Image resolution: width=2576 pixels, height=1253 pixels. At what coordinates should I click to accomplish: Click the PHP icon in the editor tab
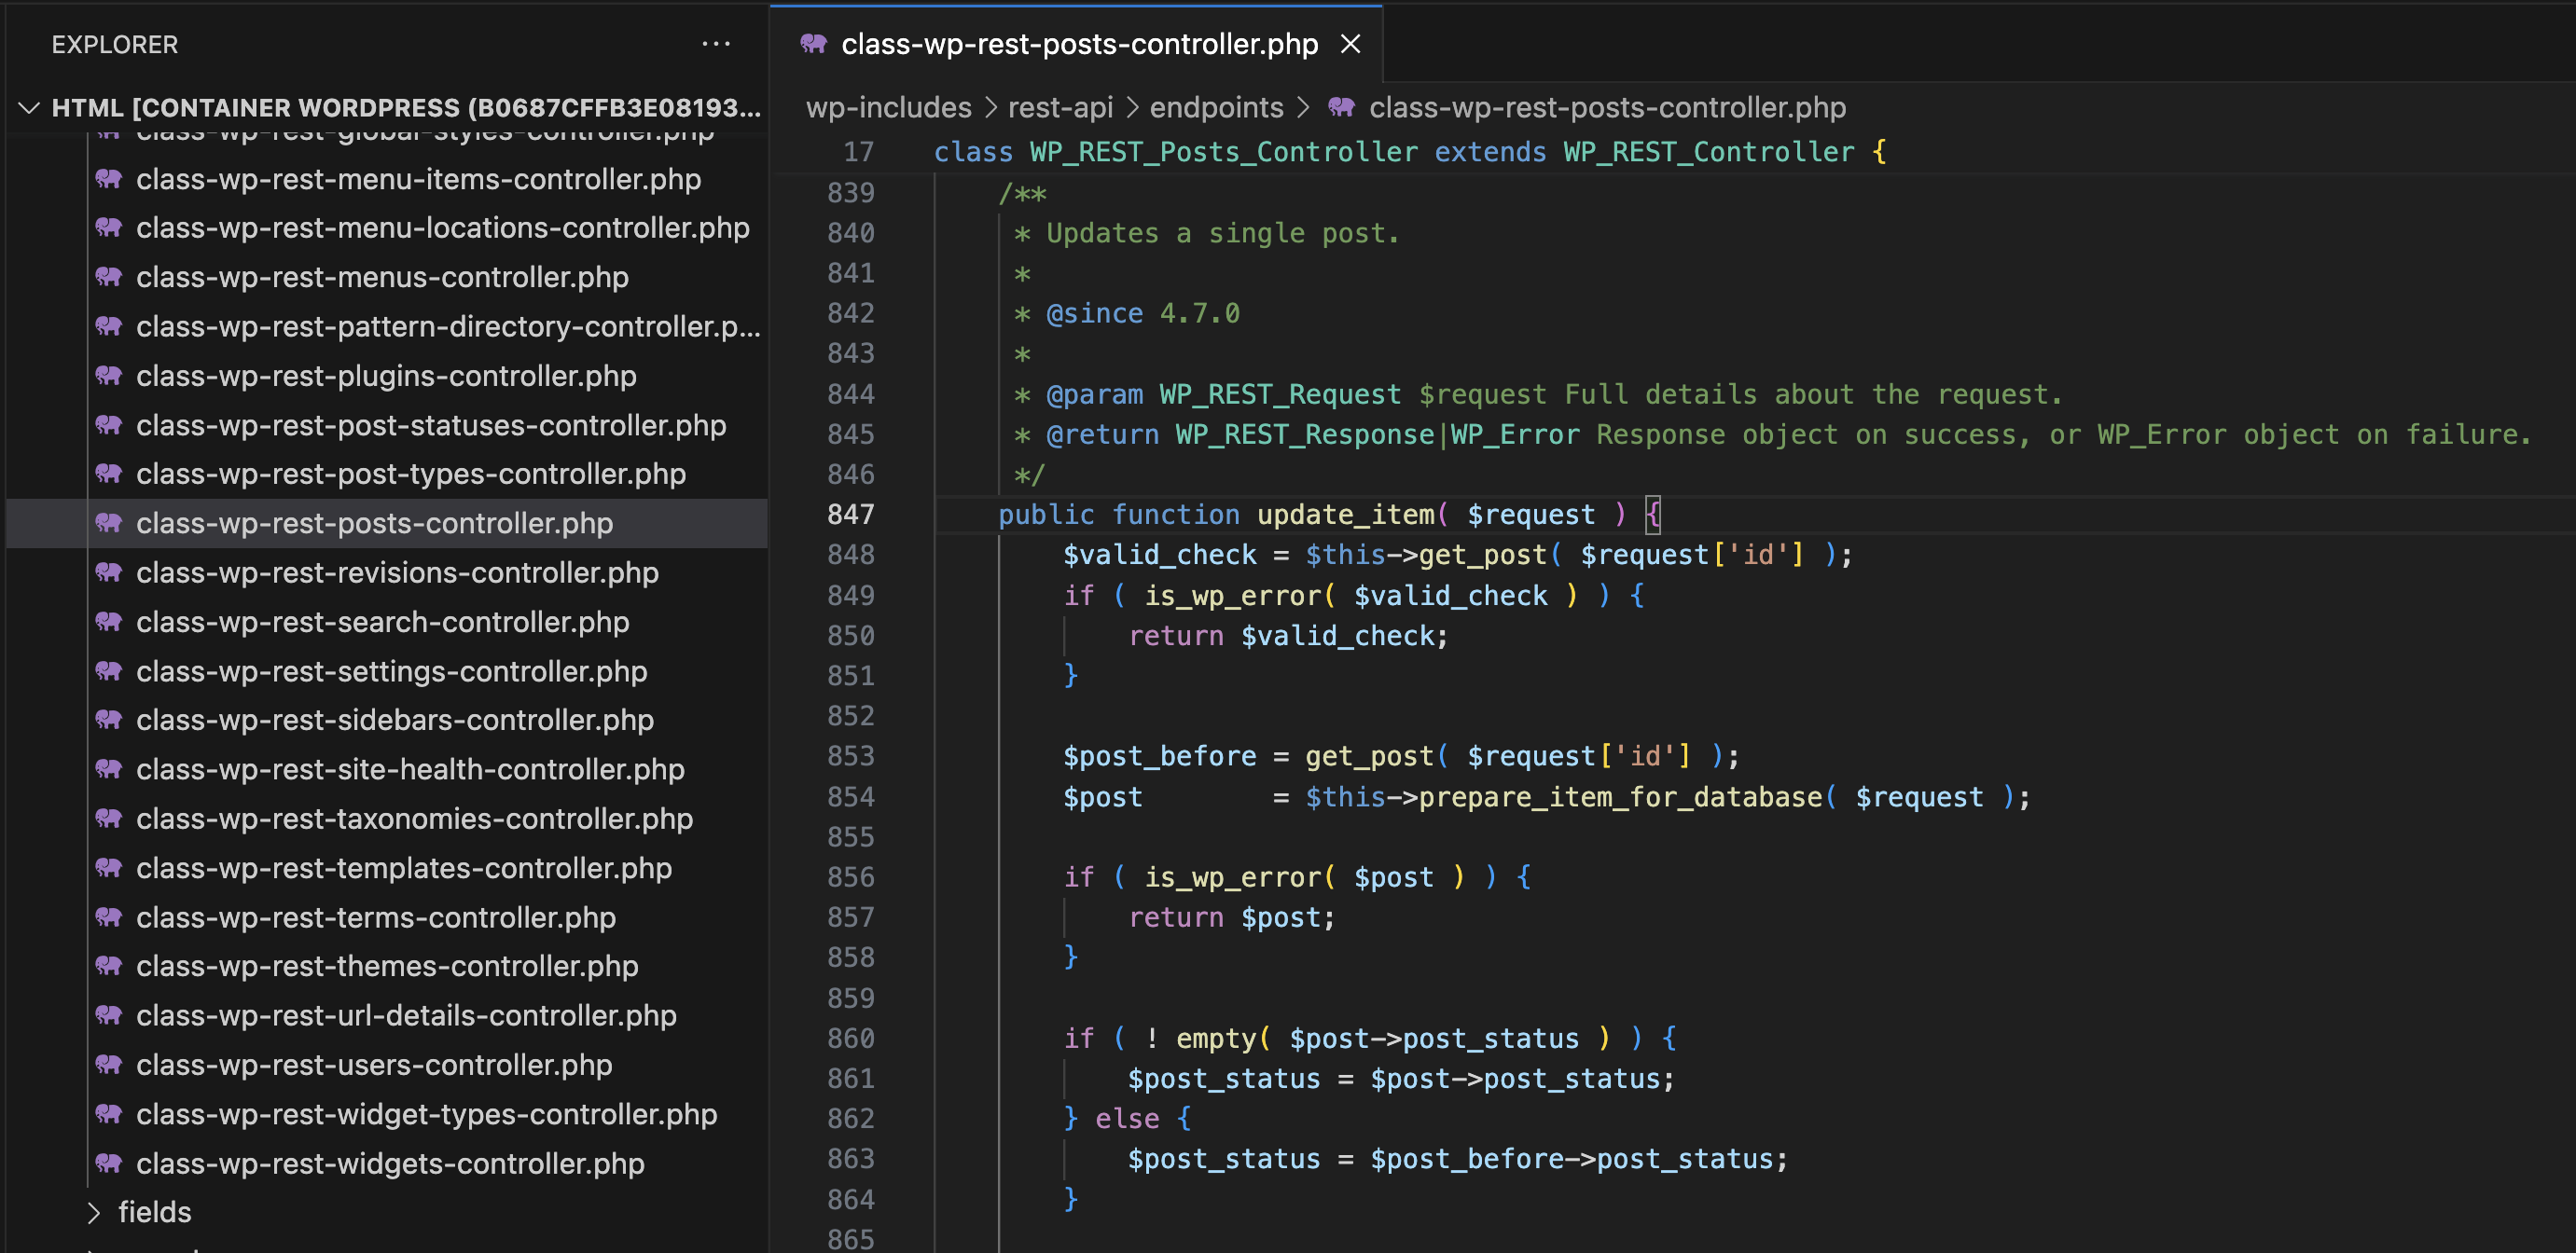(x=813, y=44)
